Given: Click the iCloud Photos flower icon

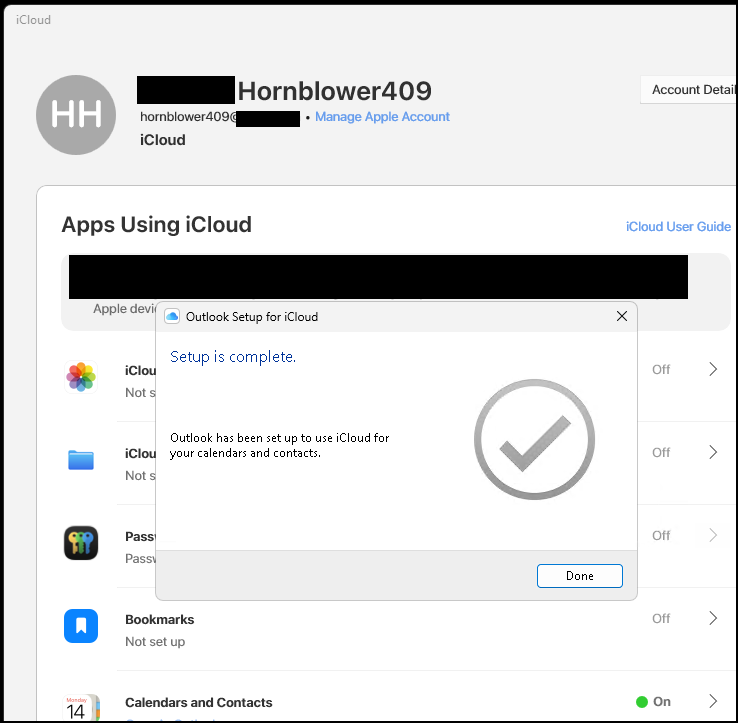Looking at the screenshot, I should pos(81,377).
